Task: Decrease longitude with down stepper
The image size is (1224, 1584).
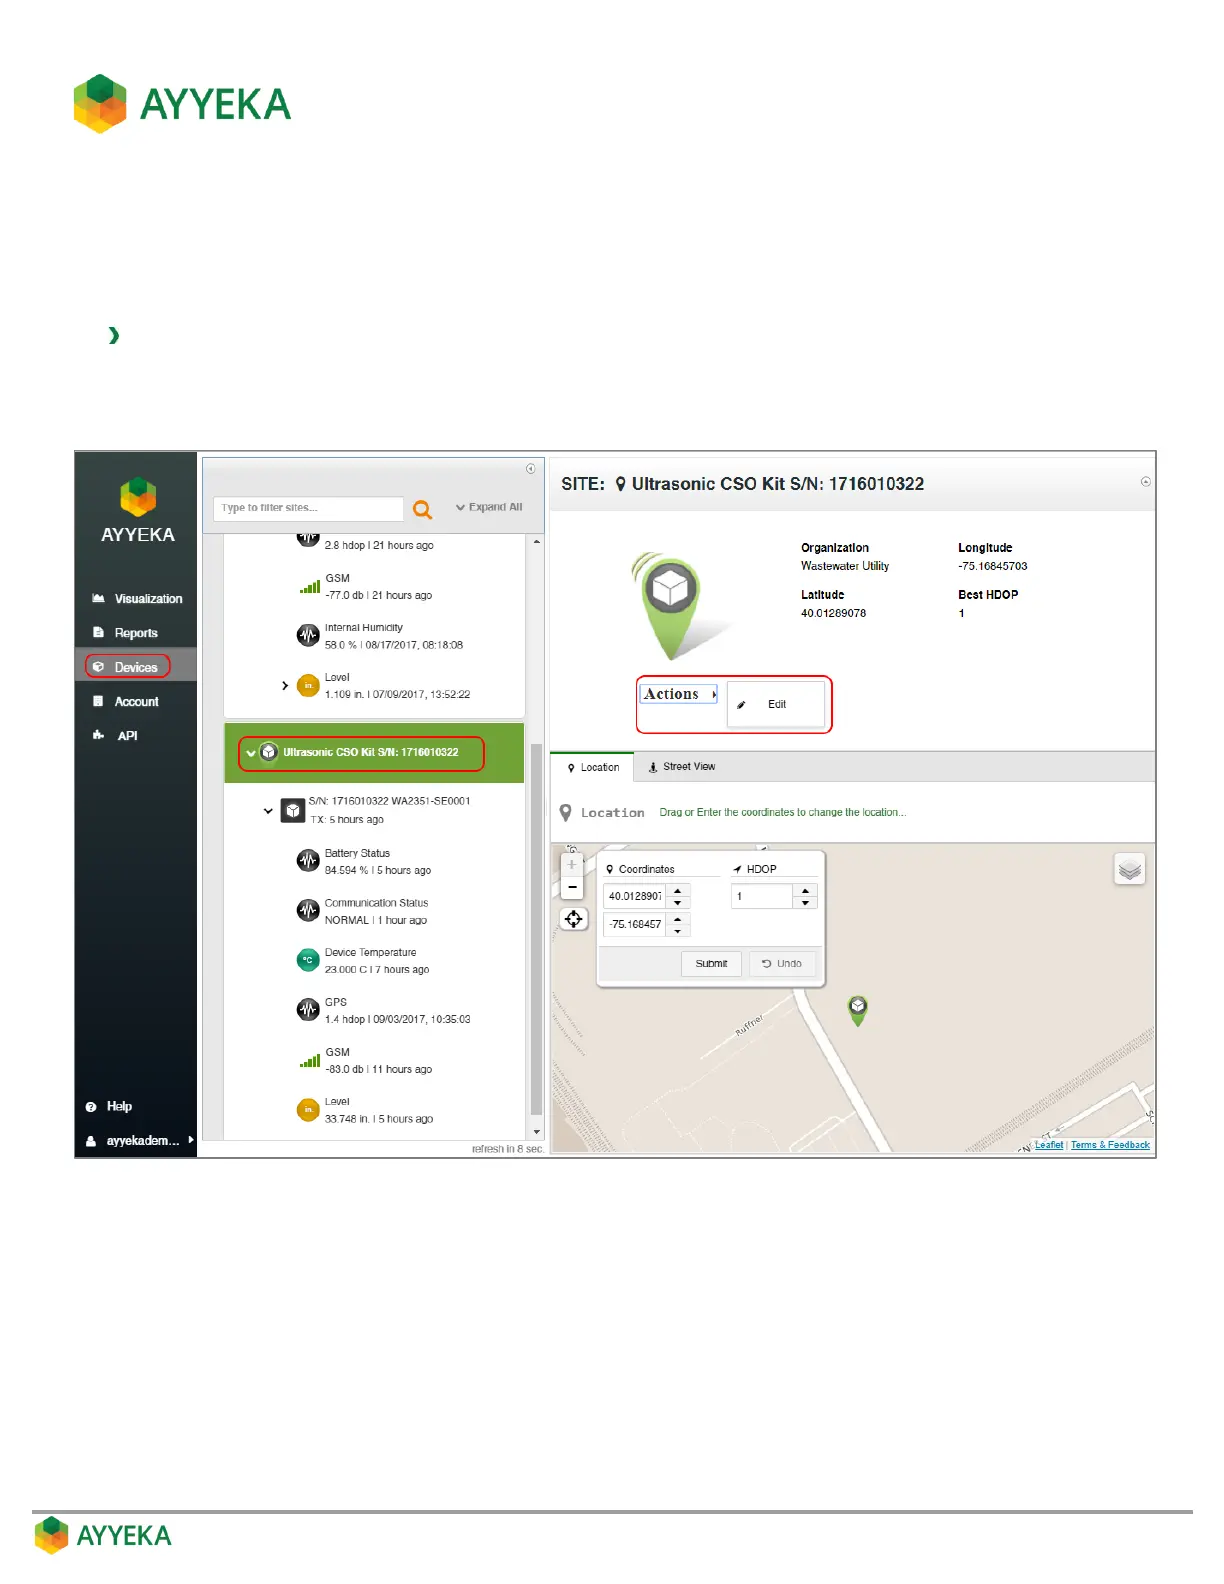Action: (x=678, y=931)
